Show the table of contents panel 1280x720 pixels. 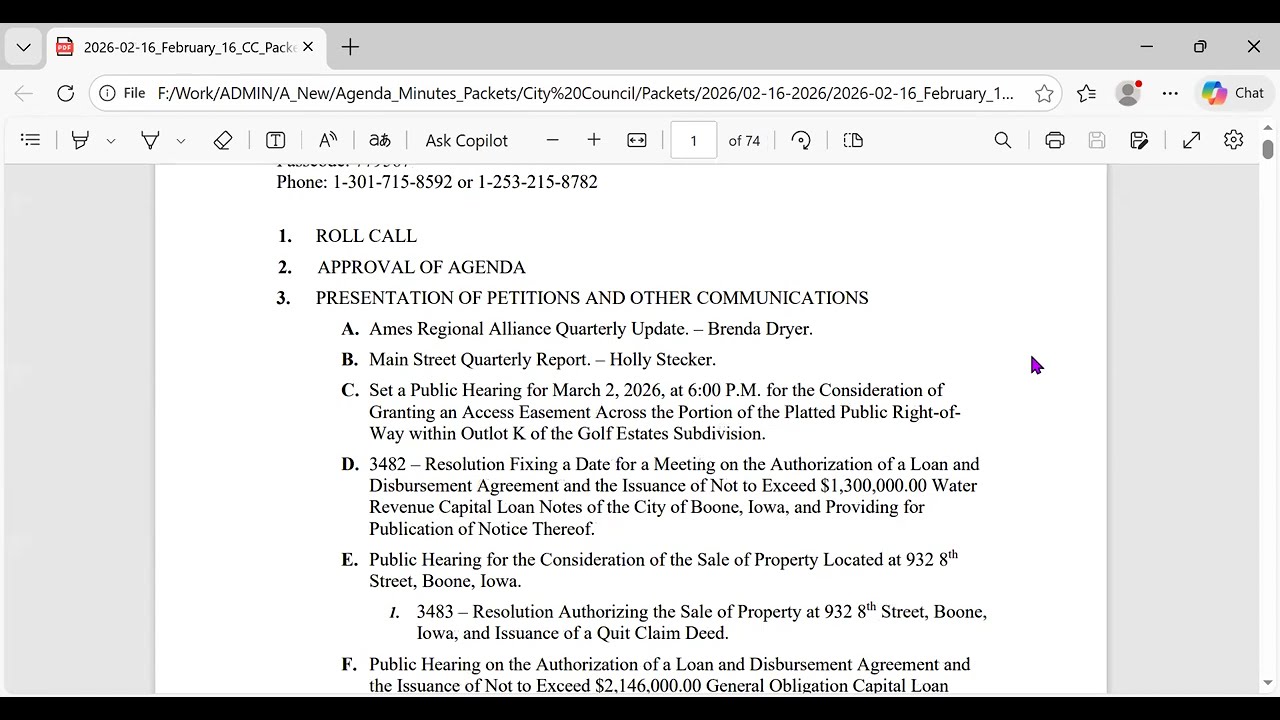(x=30, y=140)
